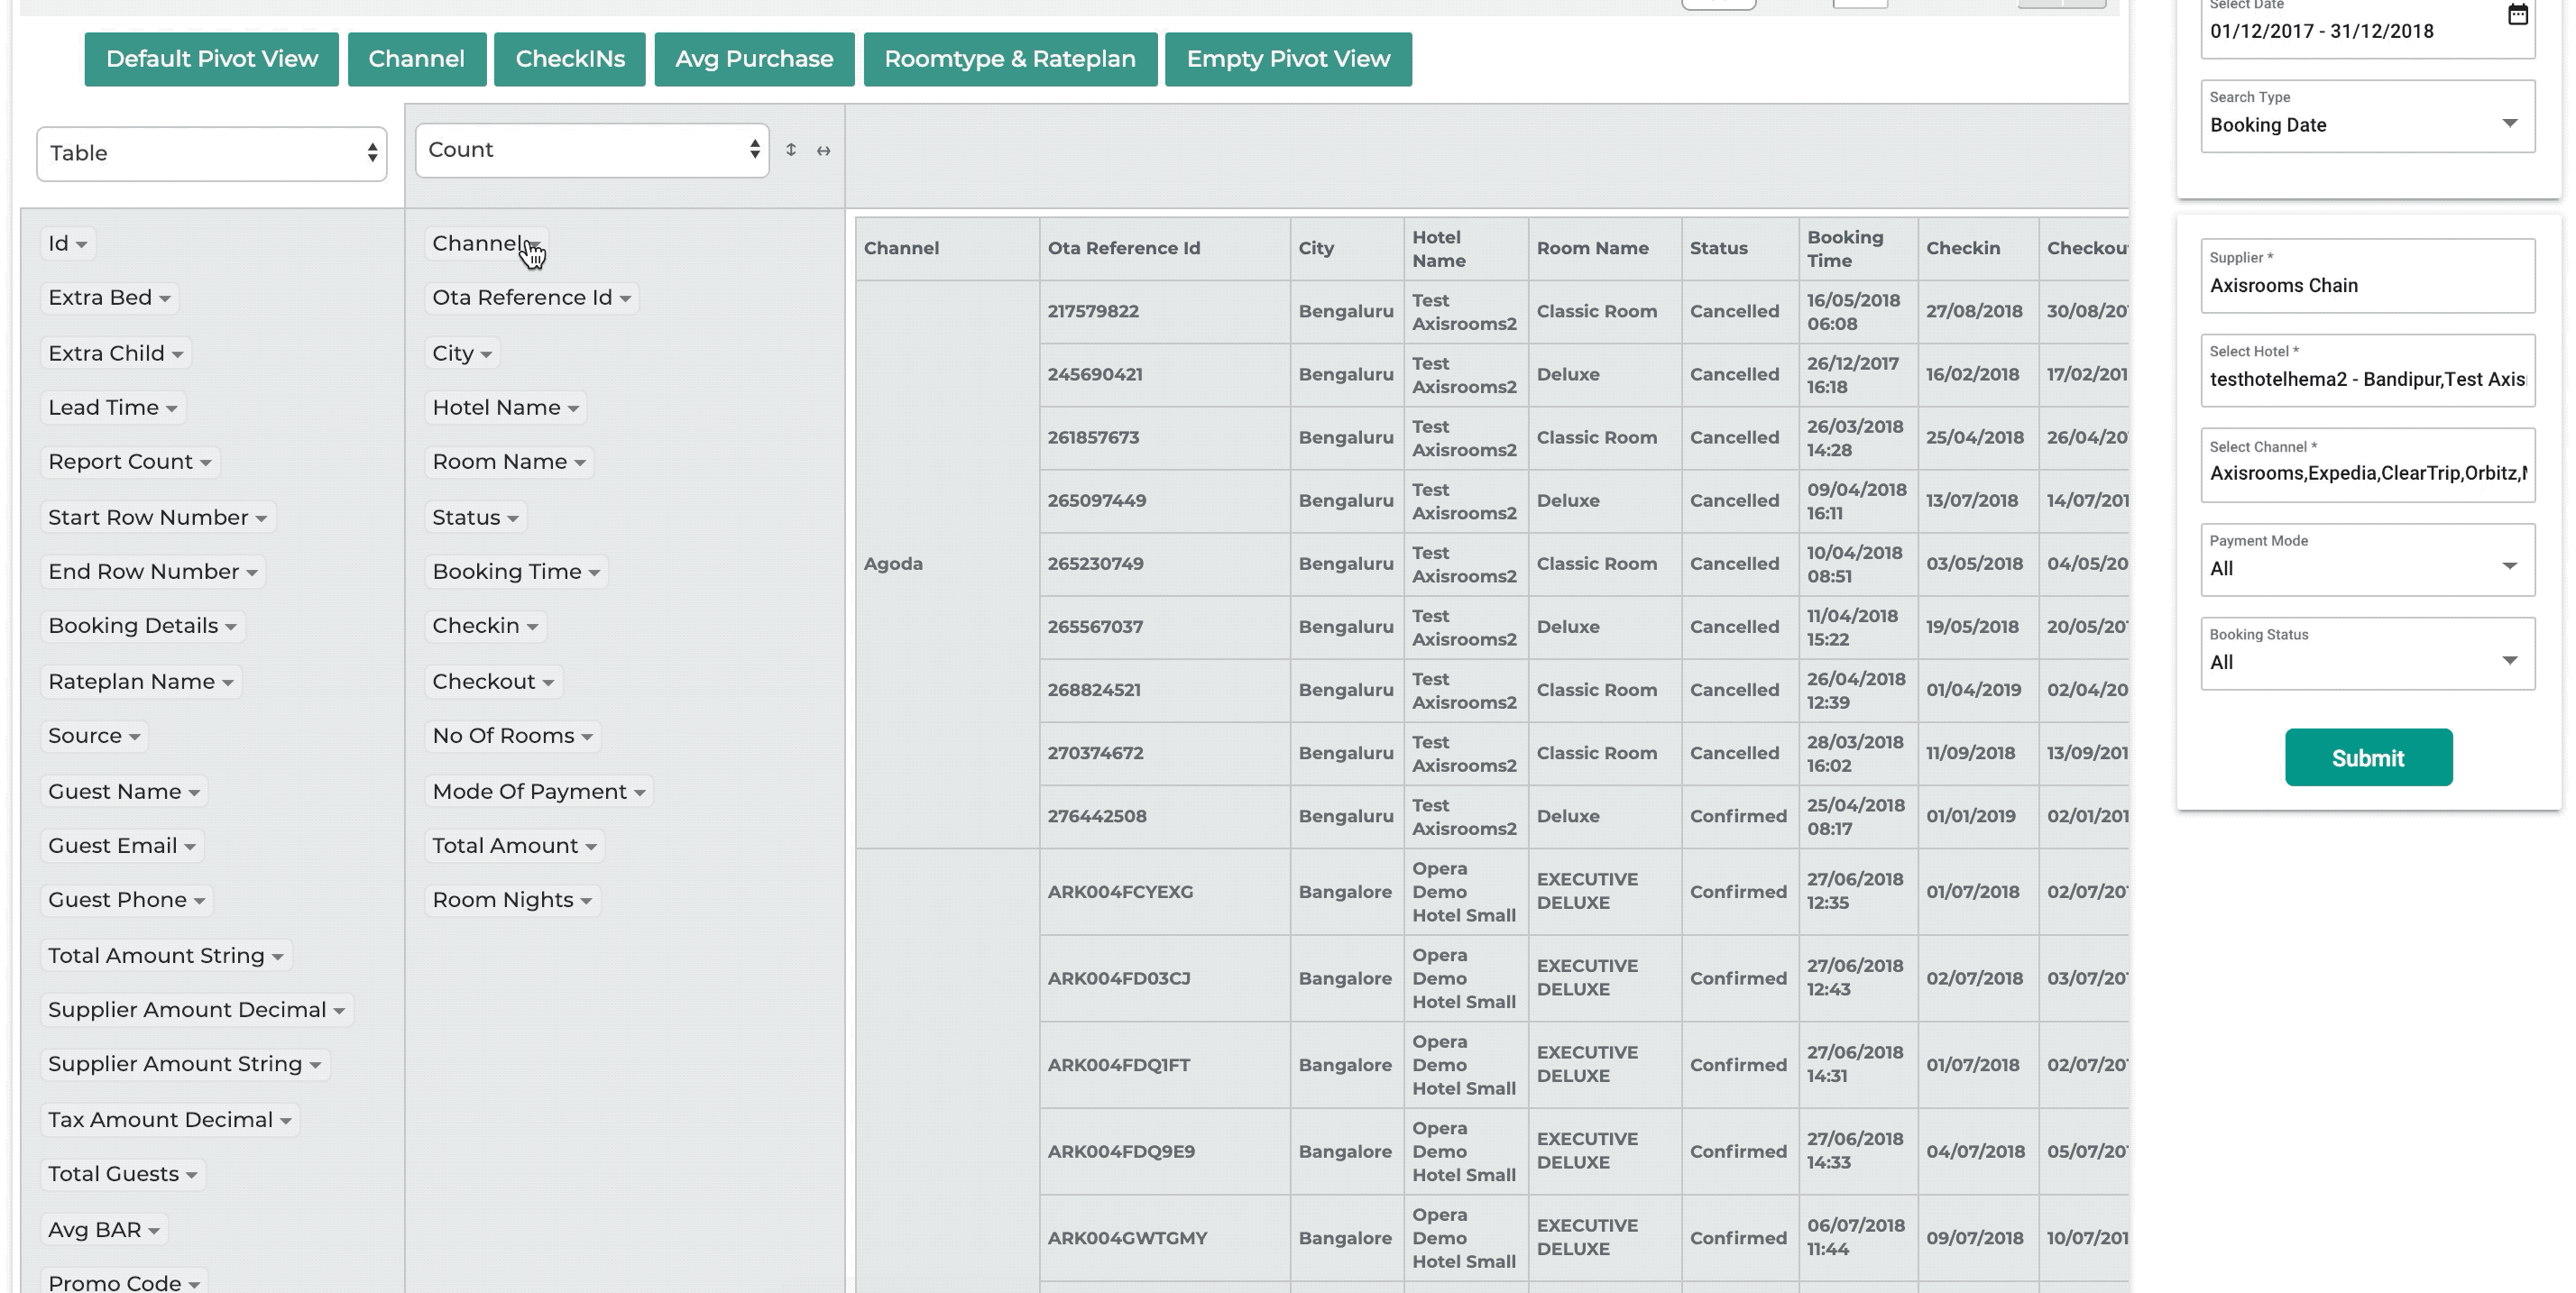Open the Total Amount filter arrow

point(591,847)
